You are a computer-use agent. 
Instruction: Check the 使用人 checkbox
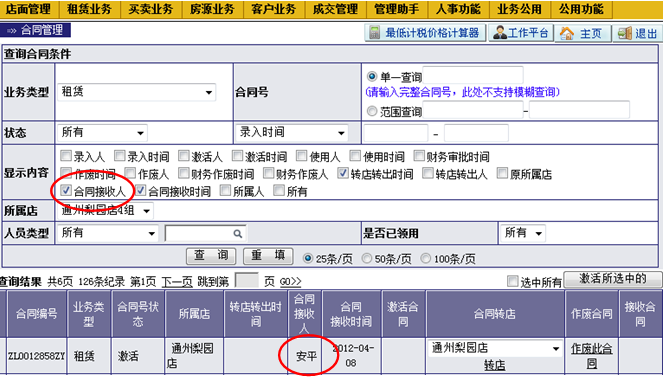pyautogui.click(x=301, y=156)
